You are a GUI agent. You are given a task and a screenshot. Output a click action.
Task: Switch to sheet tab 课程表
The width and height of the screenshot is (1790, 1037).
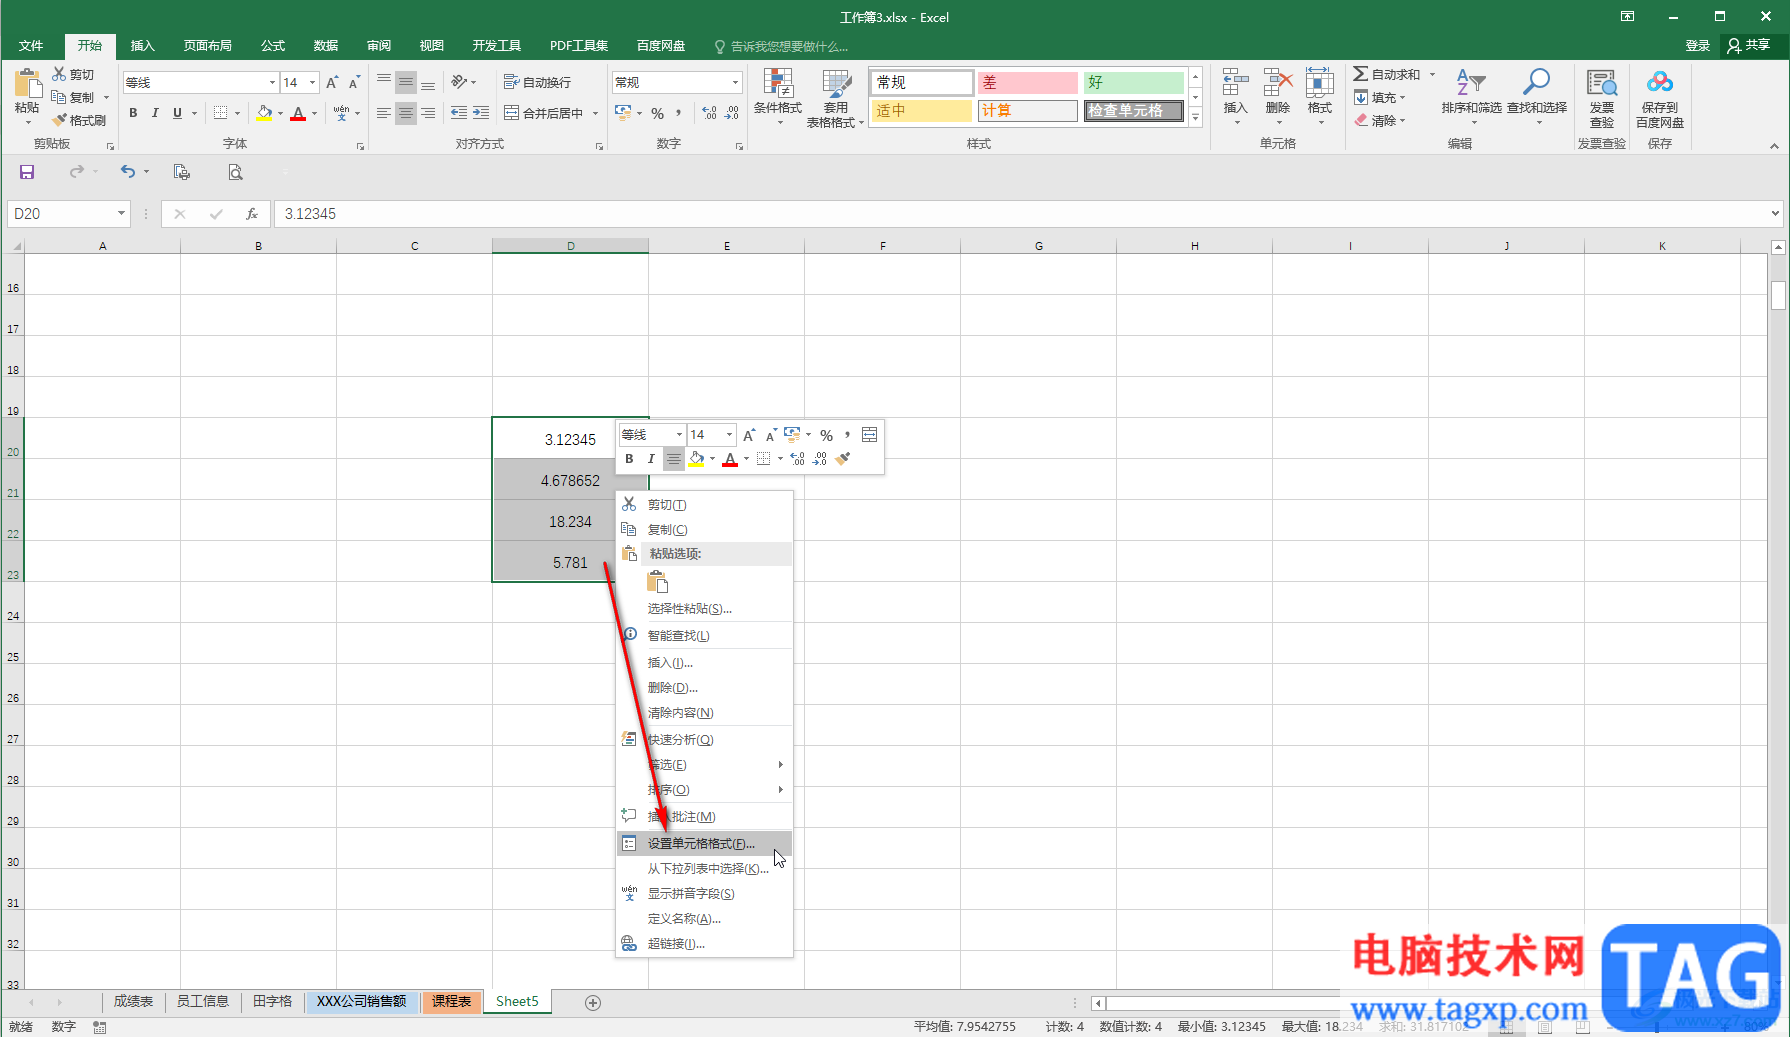(x=451, y=1002)
